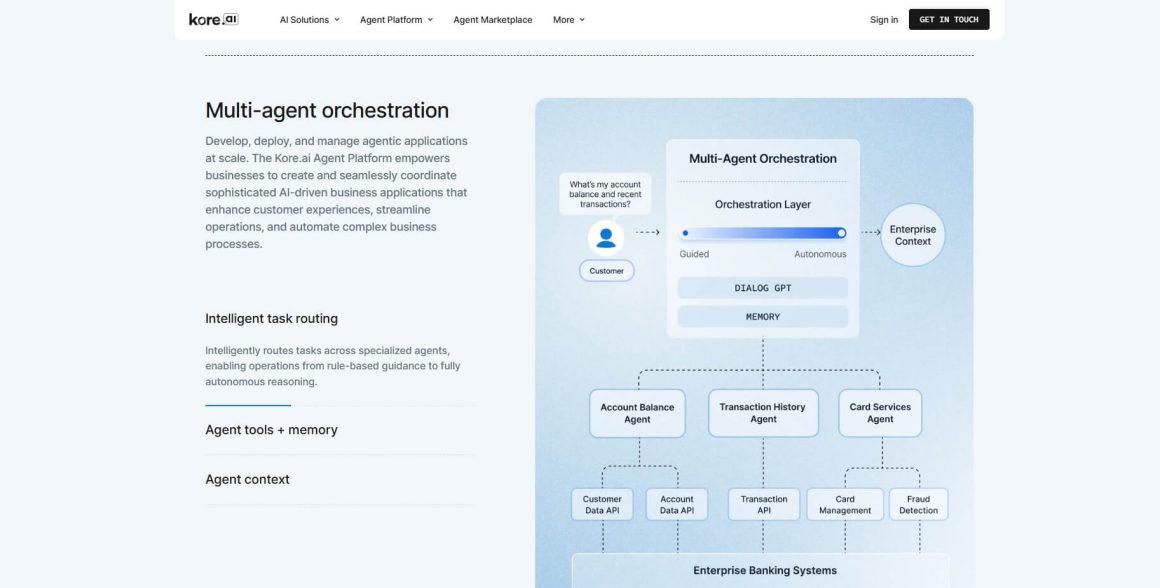
Task: Select the Card Services Agent box
Action: [880, 413]
